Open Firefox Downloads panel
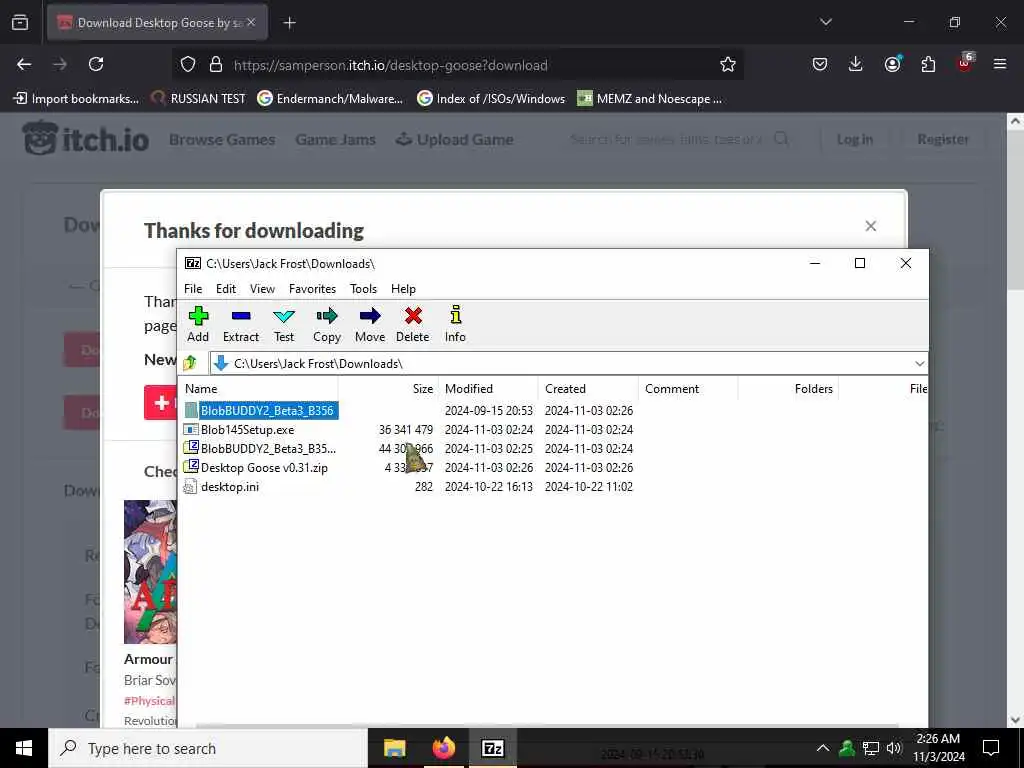Image resolution: width=1024 pixels, height=768 pixels. coord(856,64)
